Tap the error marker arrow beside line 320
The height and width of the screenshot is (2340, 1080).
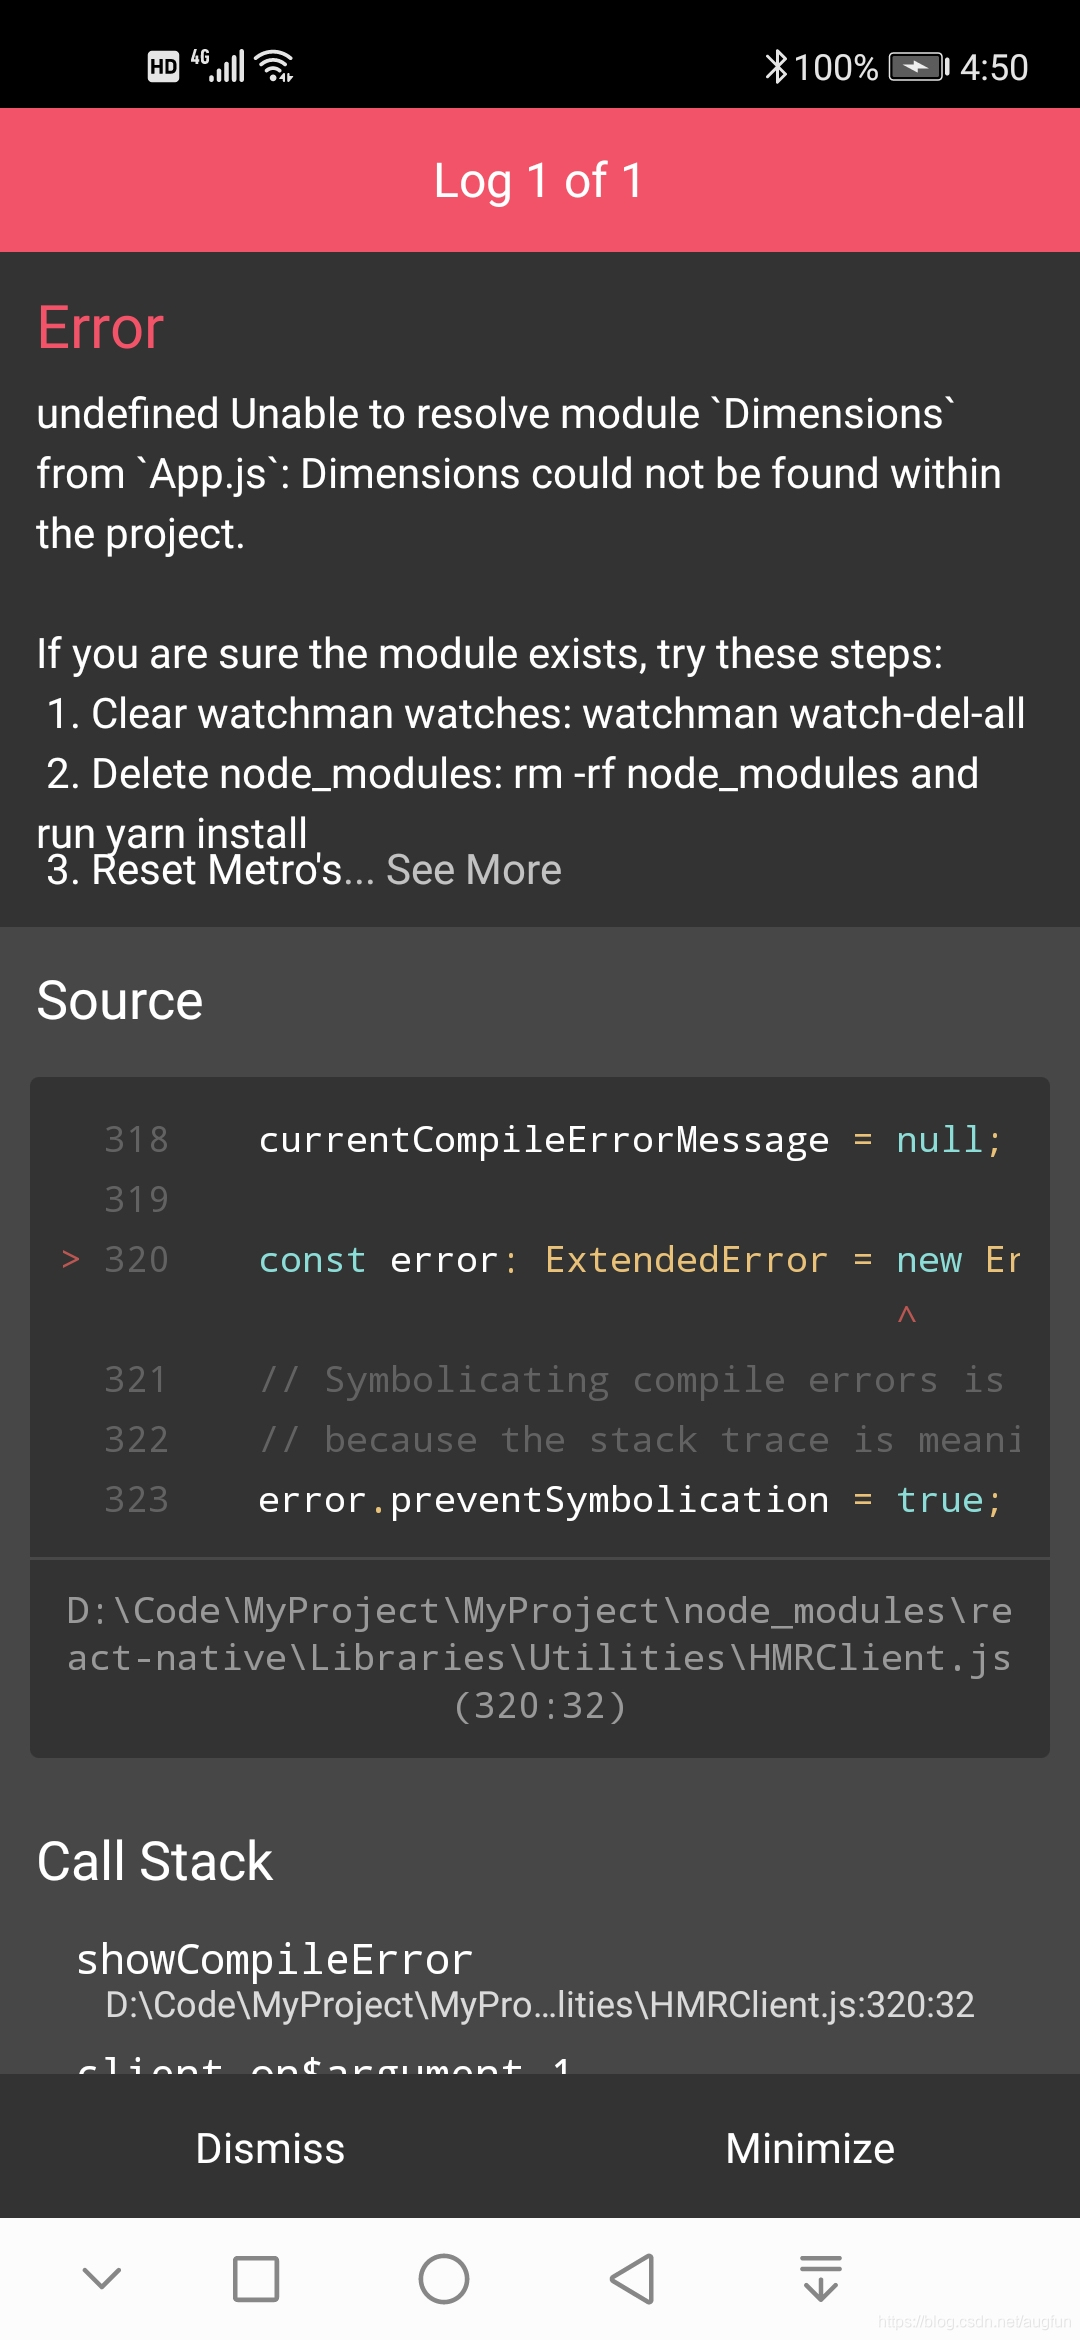coord(70,1260)
